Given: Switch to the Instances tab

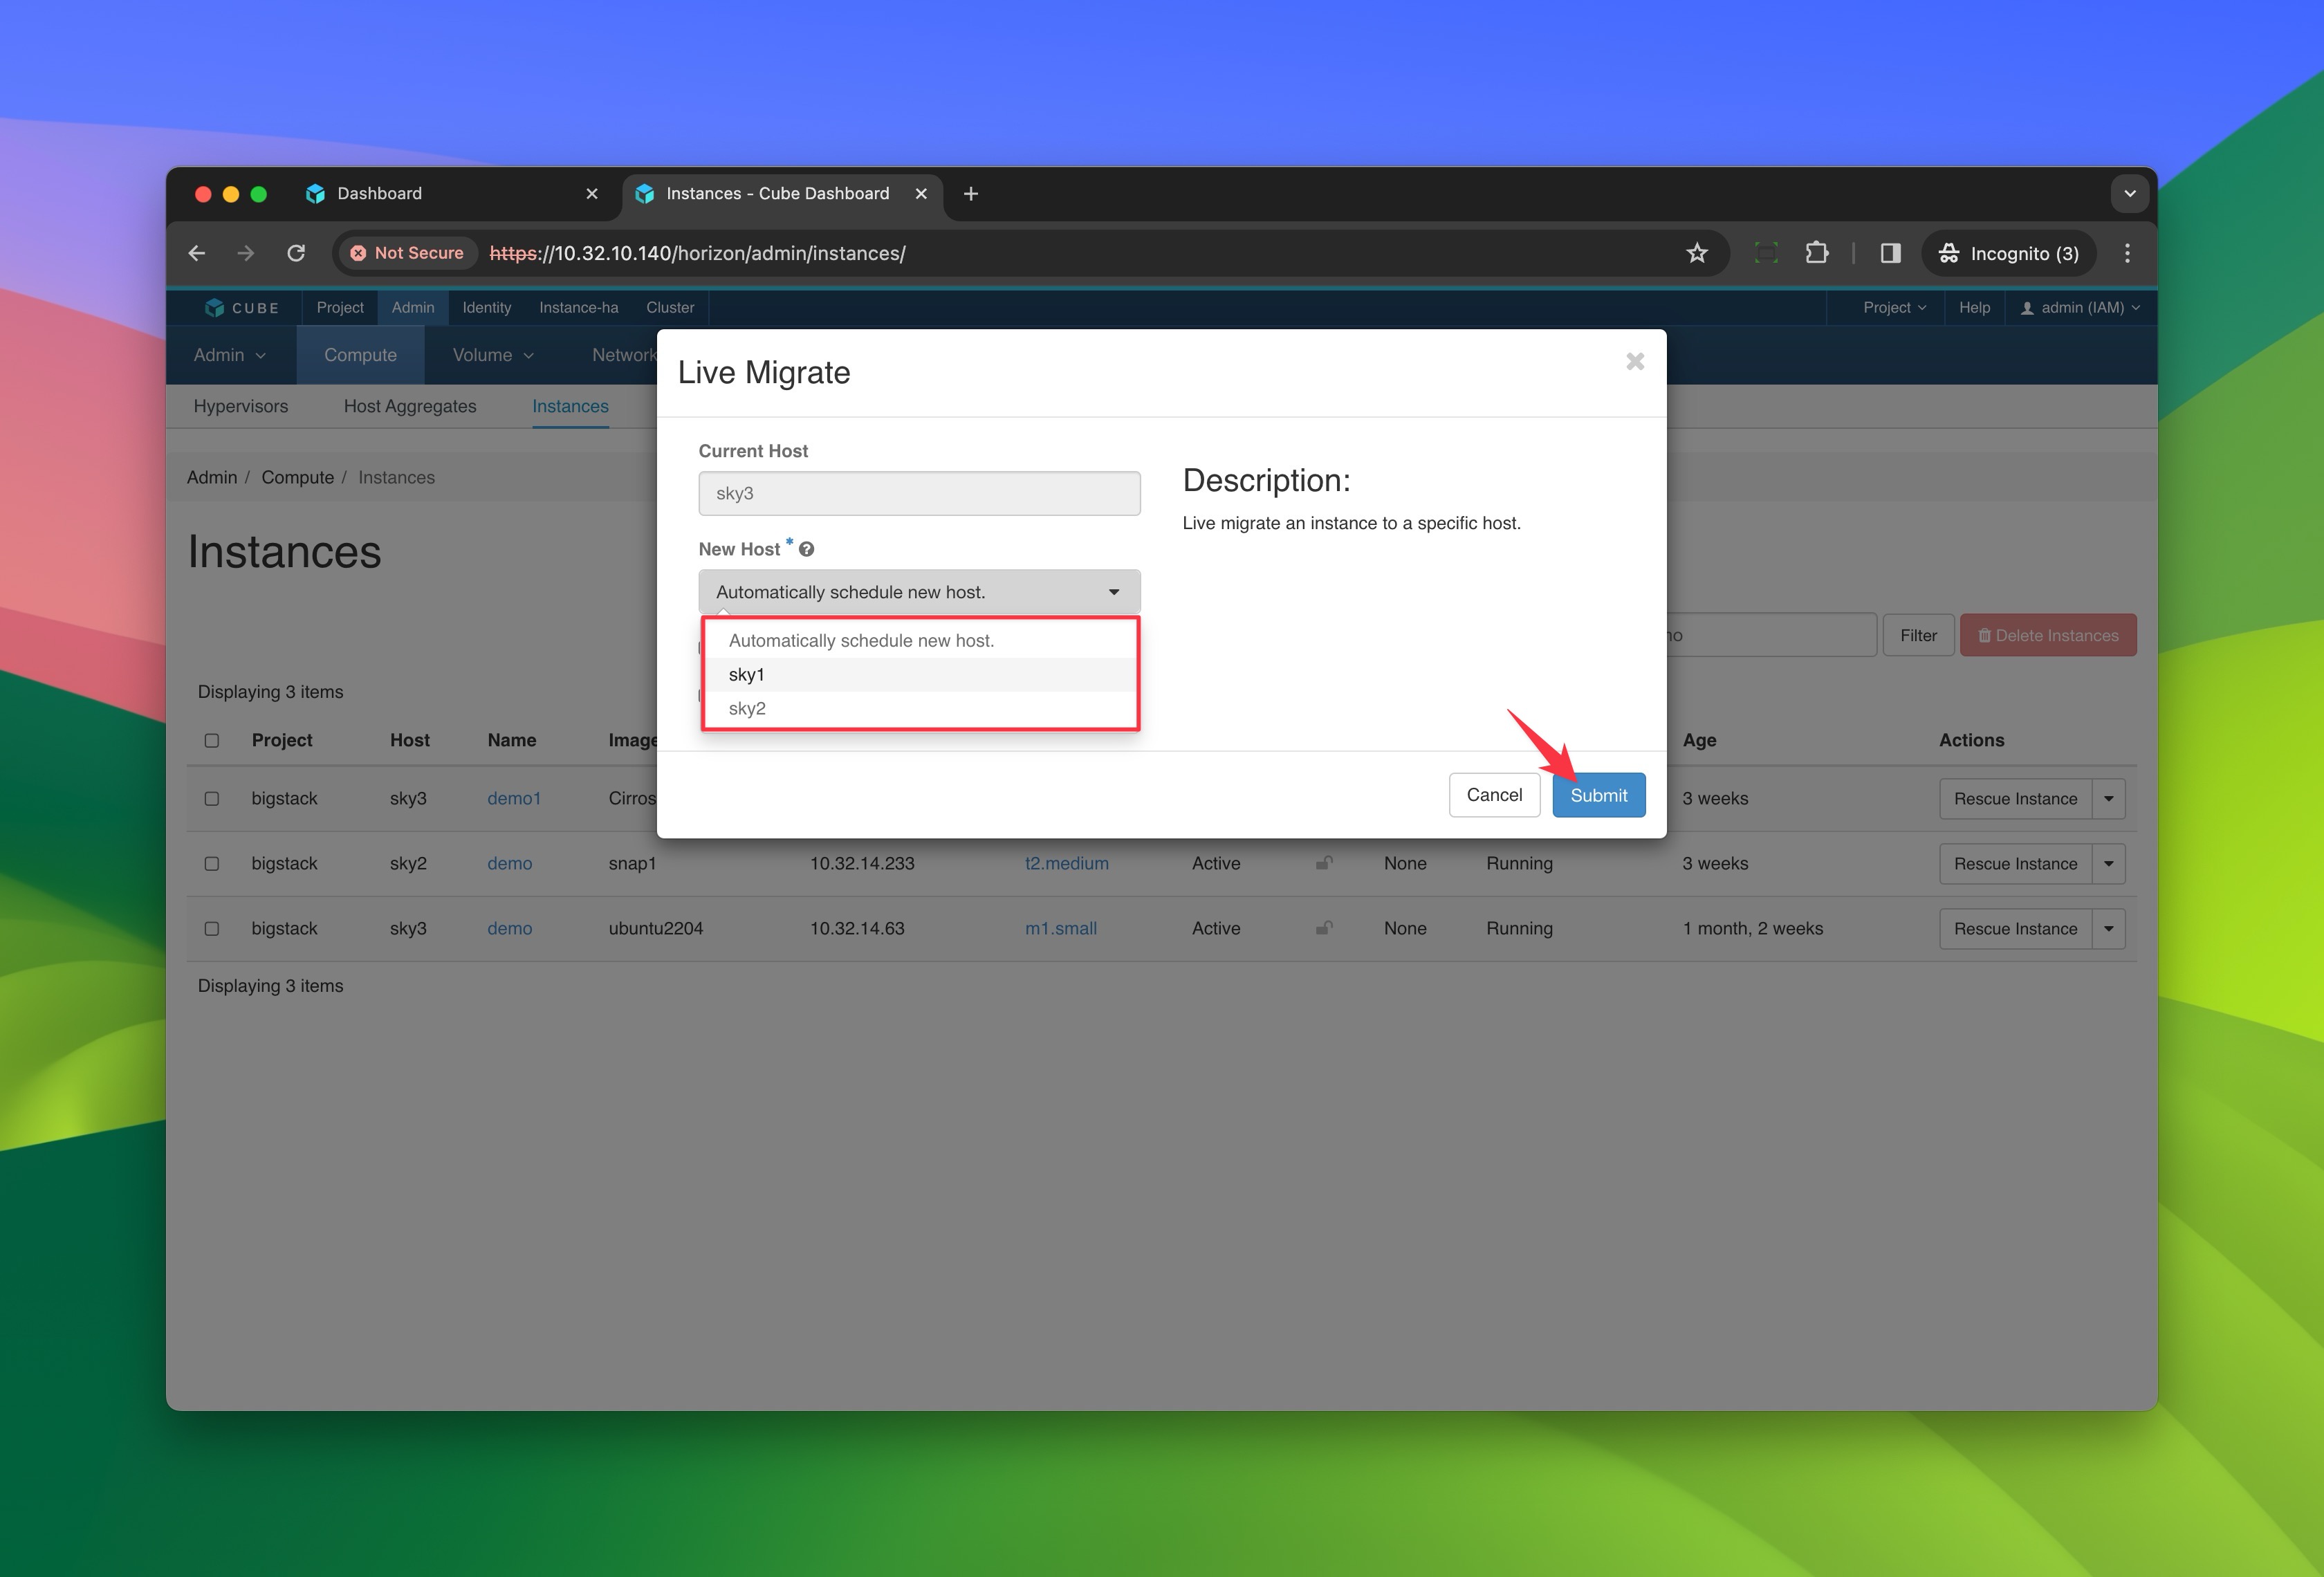Looking at the screenshot, I should pos(570,406).
